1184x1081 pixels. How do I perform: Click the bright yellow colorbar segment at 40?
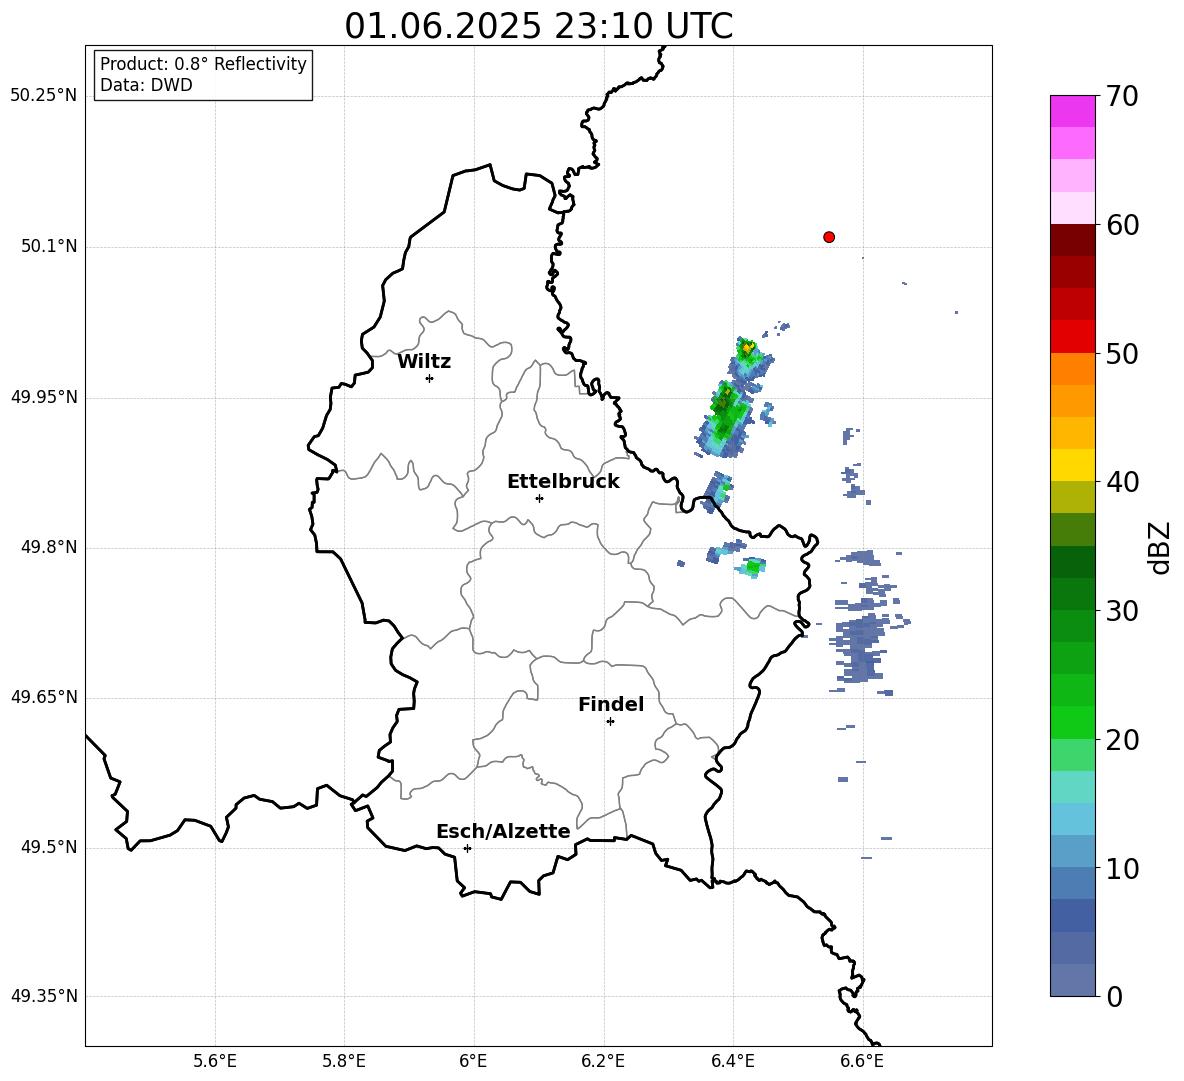pos(1072,465)
